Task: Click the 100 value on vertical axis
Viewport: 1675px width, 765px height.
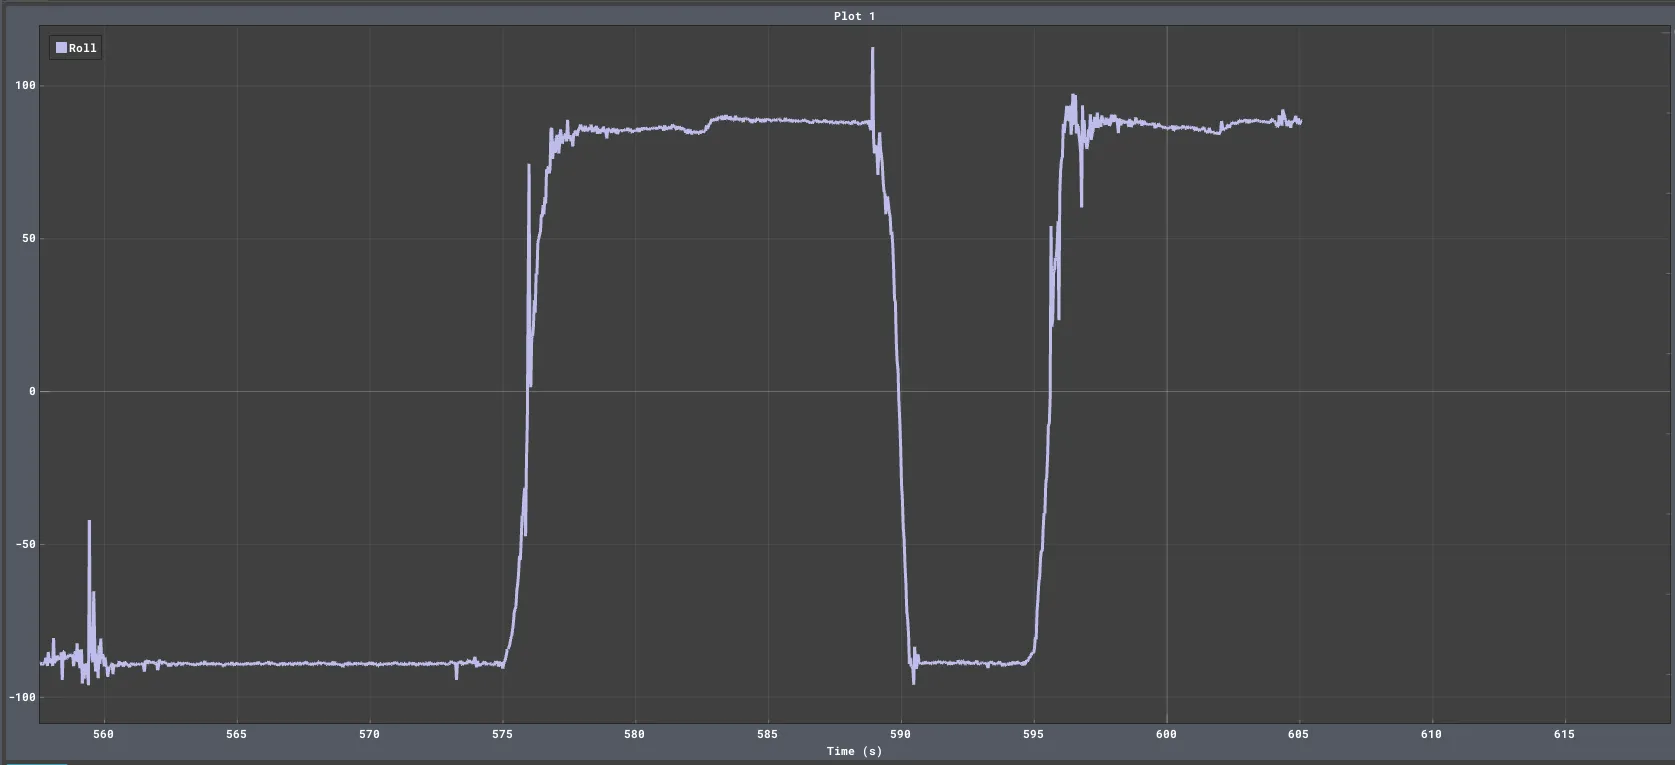Action: (x=25, y=85)
